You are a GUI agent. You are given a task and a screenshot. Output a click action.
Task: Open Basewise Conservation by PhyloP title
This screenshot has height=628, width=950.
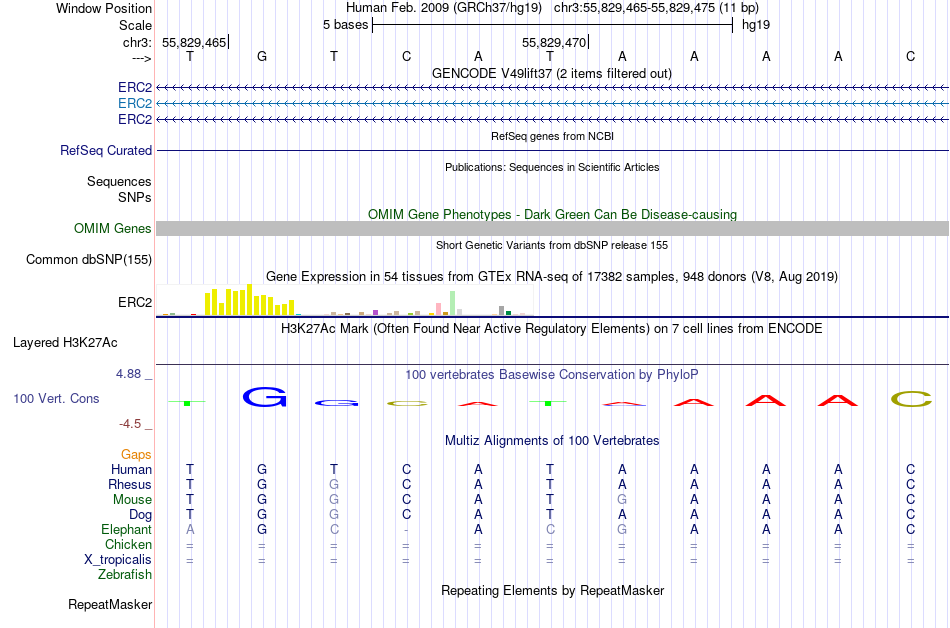tap(552, 375)
